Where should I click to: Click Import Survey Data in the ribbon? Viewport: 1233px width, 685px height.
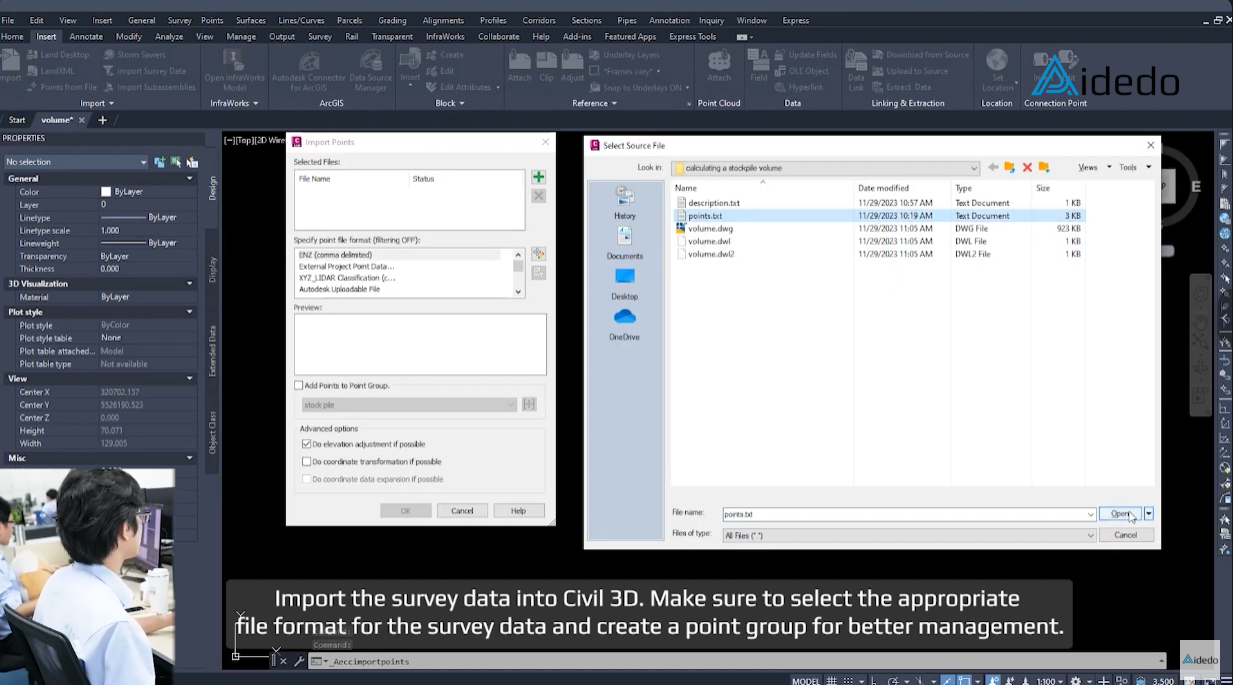click(x=145, y=71)
